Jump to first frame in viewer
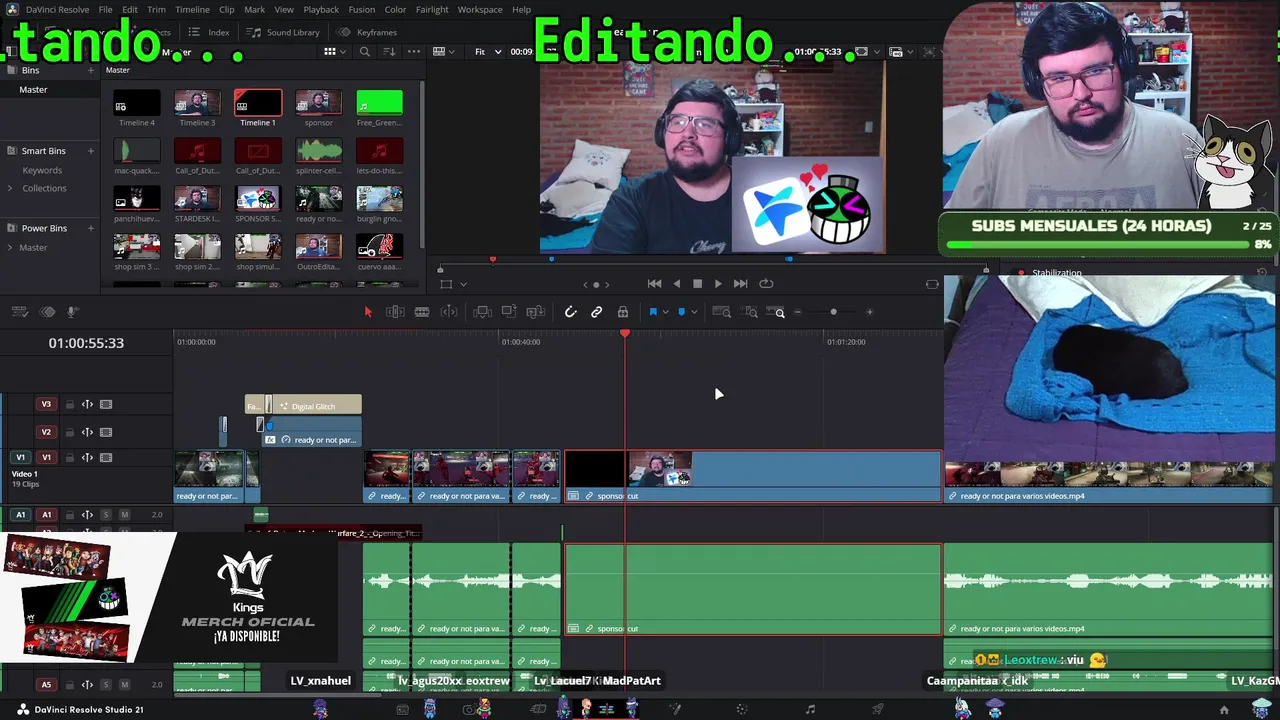The height and width of the screenshot is (720, 1280). (x=654, y=284)
